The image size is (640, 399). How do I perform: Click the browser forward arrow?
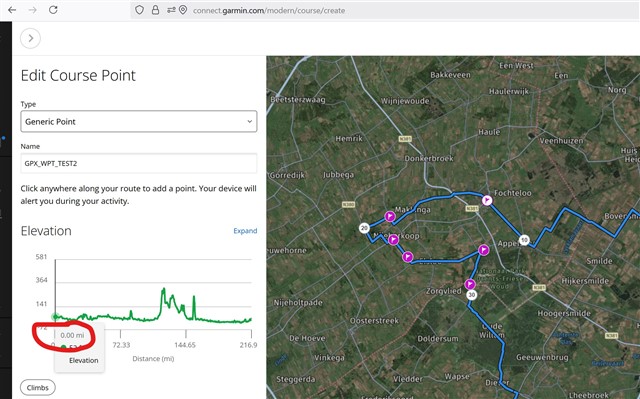point(33,10)
